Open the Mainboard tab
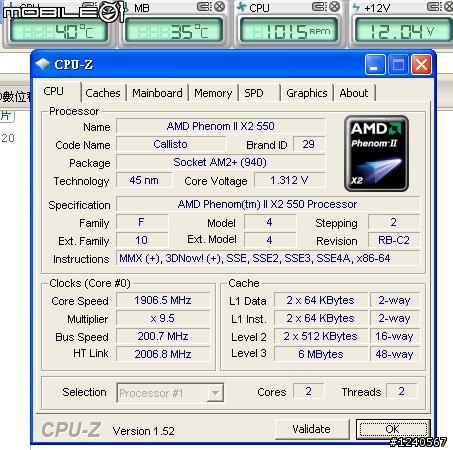The image size is (453, 450). 157,93
